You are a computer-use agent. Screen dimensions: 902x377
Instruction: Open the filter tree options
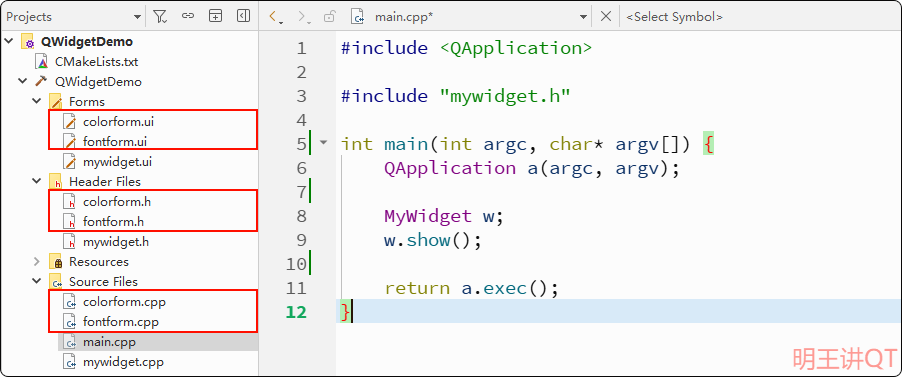tap(160, 17)
